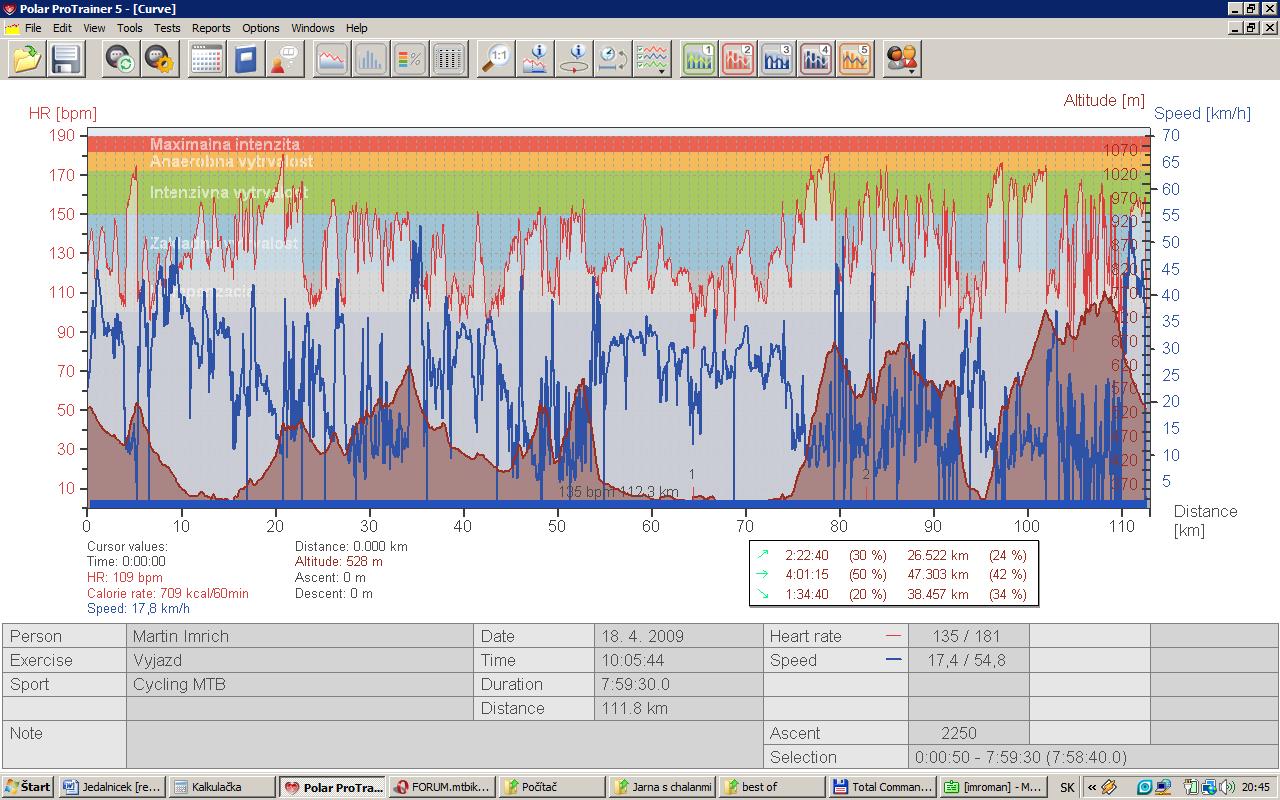This screenshot has width=1280, height=800.
Task: Toggle the time/distance axis switch icon
Action: [x=612, y=60]
